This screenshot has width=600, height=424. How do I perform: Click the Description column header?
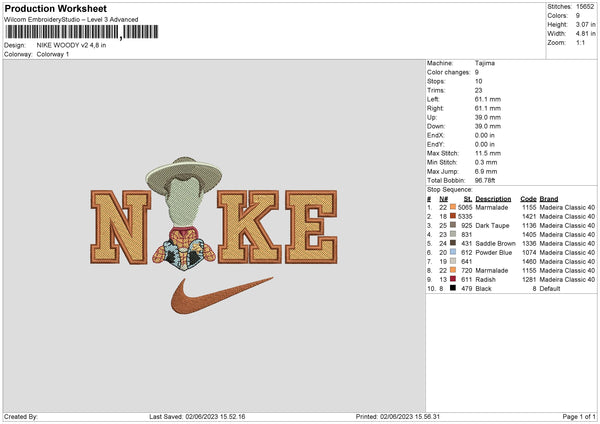pyautogui.click(x=493, y=199)
